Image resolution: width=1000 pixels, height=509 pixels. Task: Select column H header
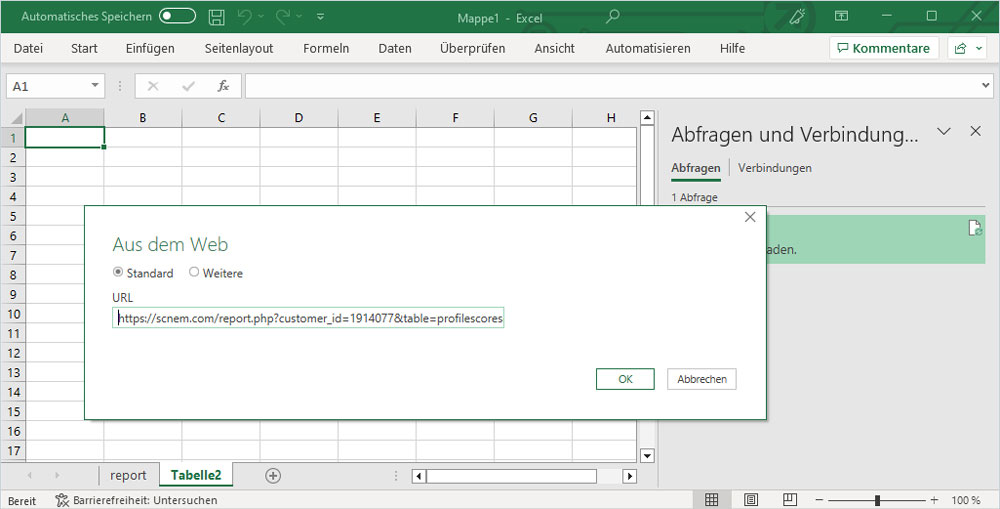pos(611,118)
